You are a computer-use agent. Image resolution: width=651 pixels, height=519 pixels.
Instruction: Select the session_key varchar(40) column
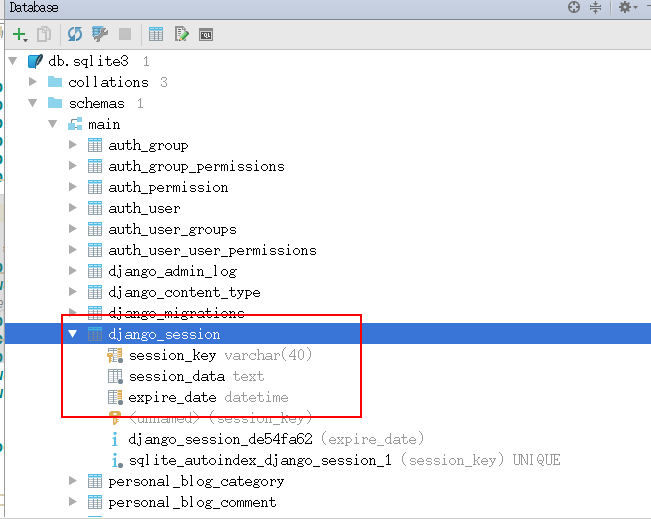172,355
